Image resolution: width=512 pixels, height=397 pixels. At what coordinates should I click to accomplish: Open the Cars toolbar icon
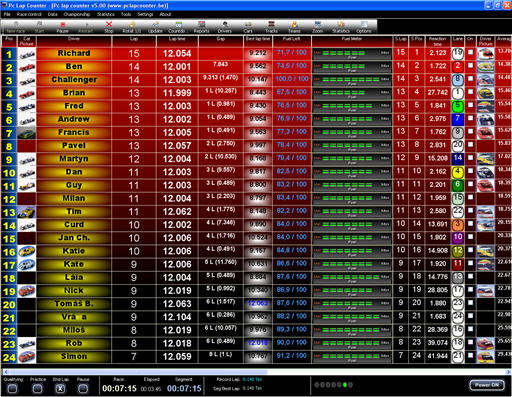248,27
